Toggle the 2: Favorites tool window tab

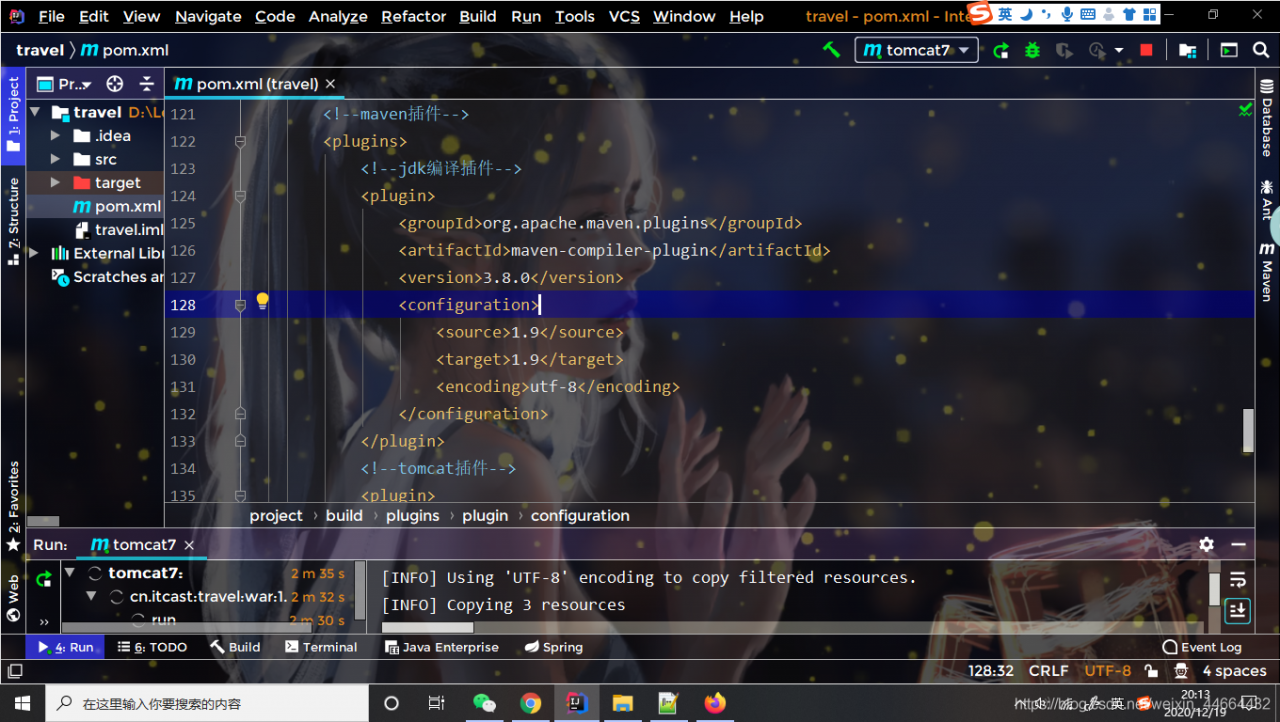[x=13, y=505]
